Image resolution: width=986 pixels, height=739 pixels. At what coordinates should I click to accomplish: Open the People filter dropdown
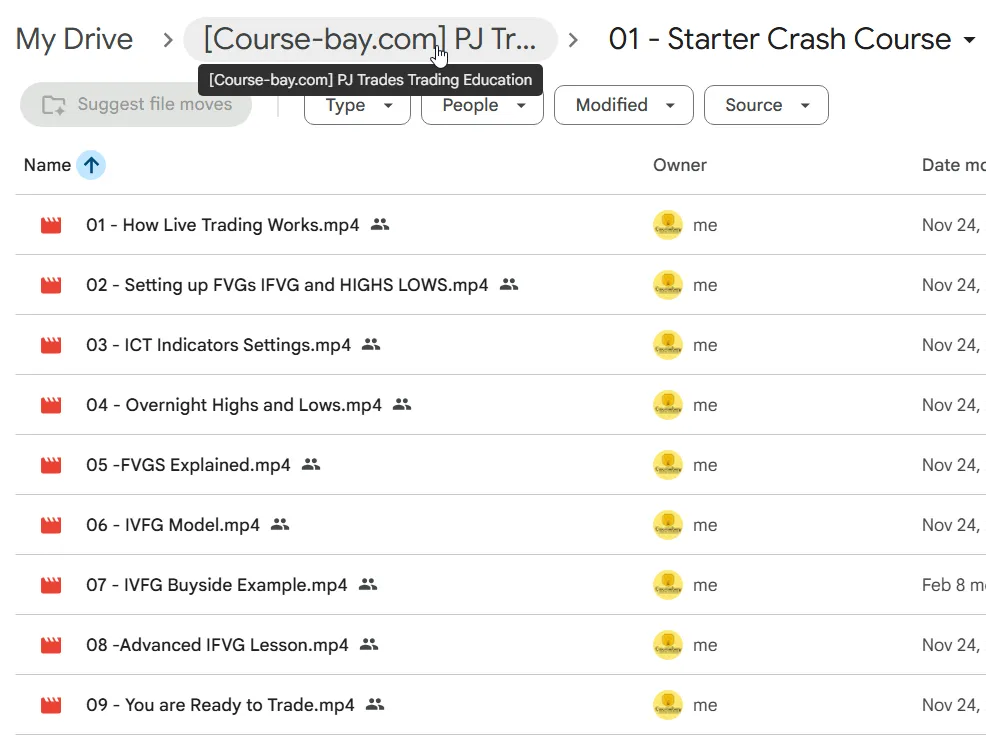tap(482, 105)
